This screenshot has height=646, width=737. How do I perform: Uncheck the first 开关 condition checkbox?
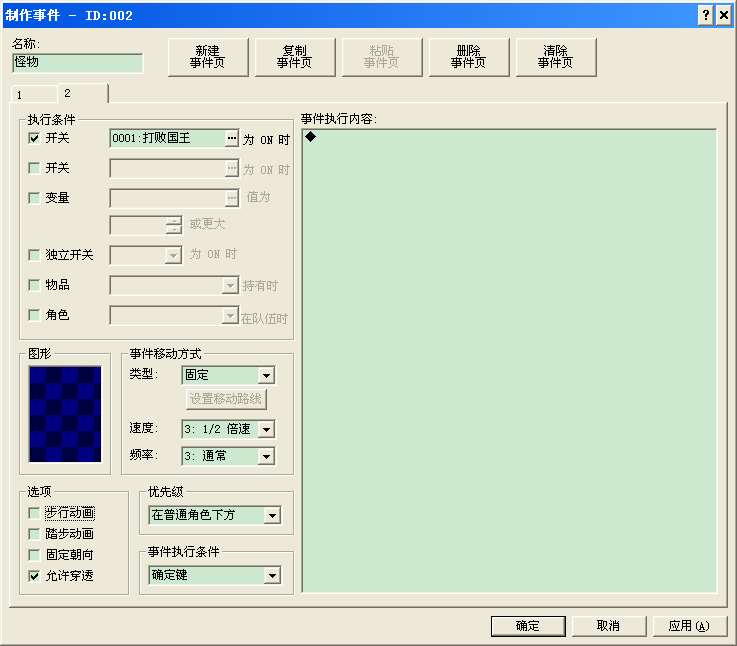tap(34, 138)
